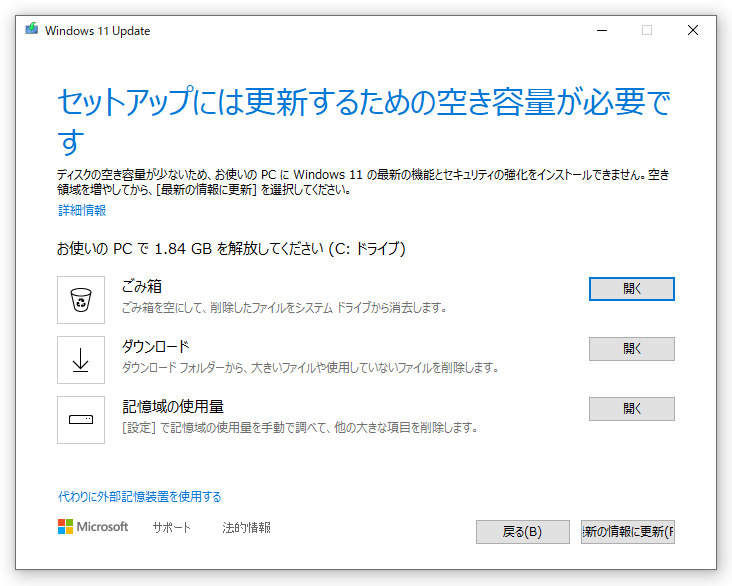
Task: Close the Windows 11 Update window
Action: [693, 30]
